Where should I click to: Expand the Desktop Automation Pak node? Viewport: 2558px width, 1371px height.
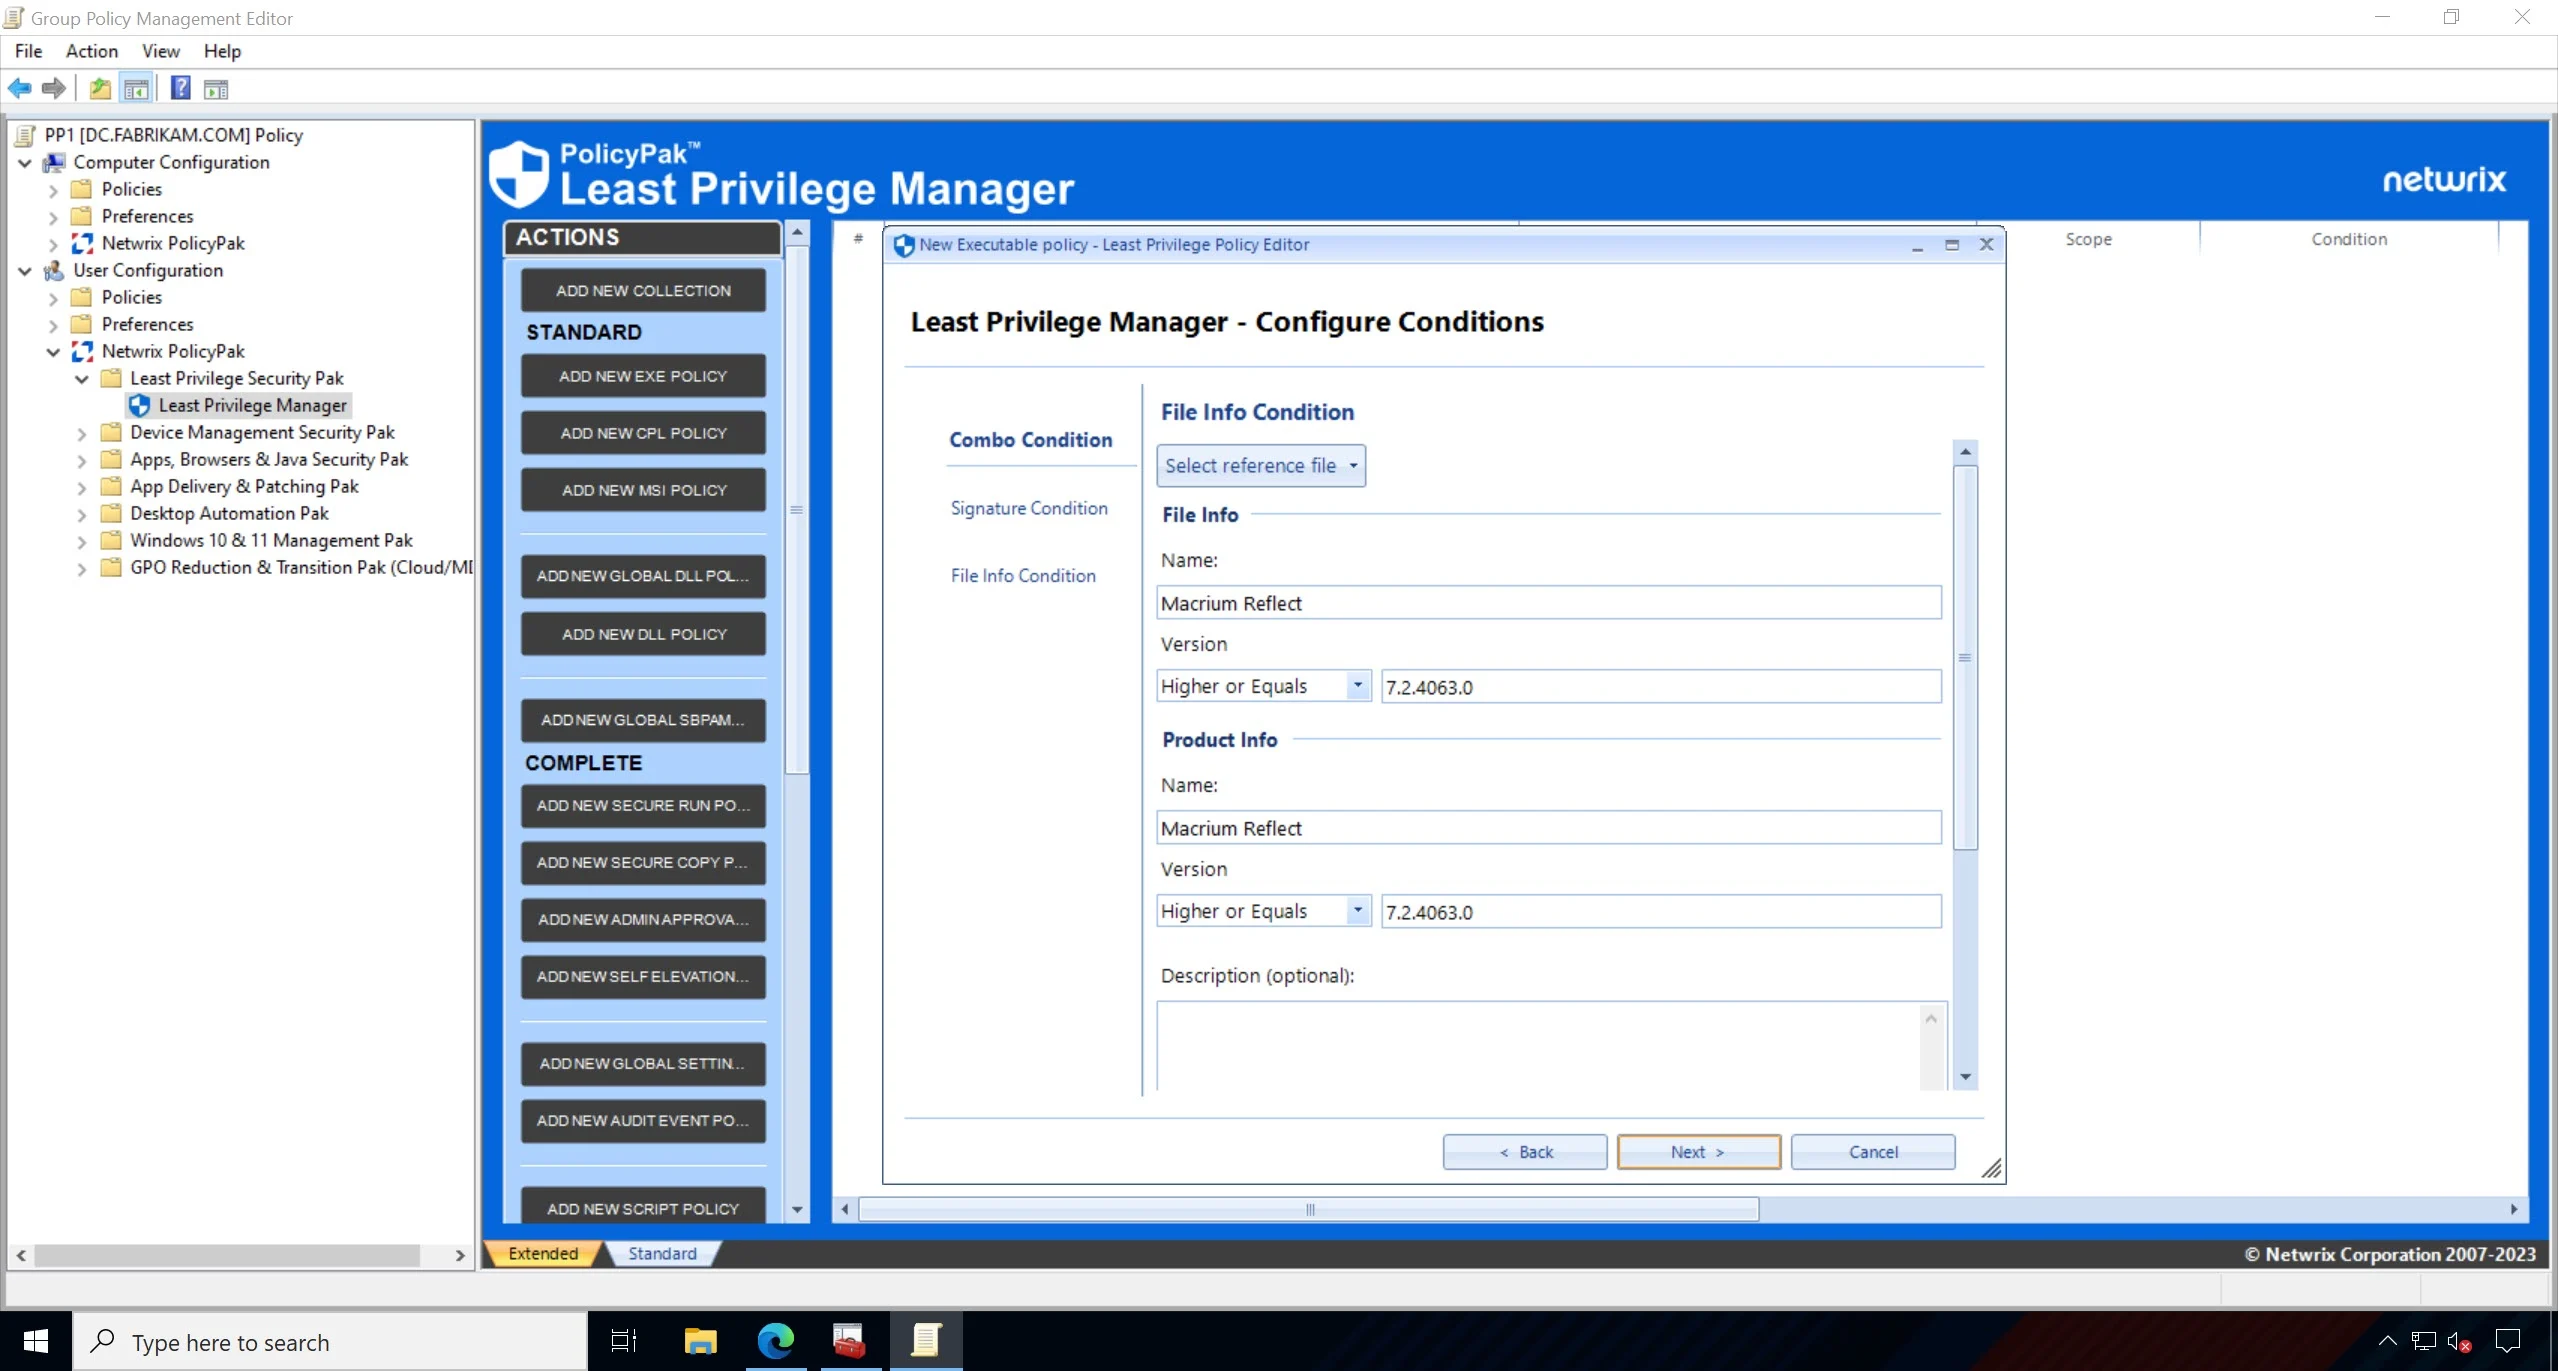pyautogui.click(x=82, y=514)
